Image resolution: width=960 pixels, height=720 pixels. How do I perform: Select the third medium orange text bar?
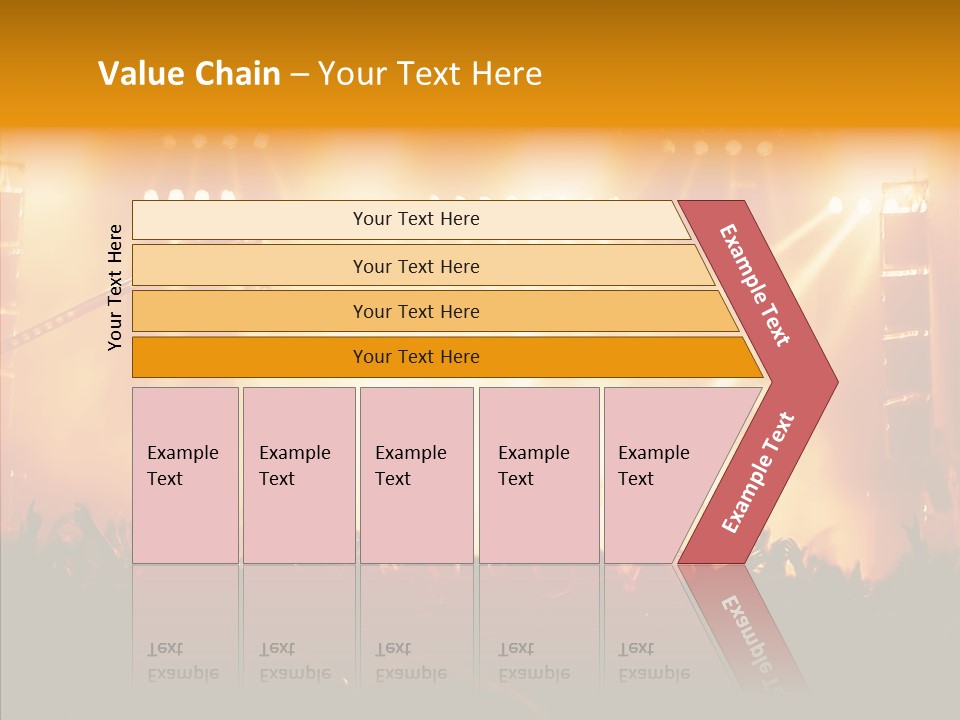415,311
